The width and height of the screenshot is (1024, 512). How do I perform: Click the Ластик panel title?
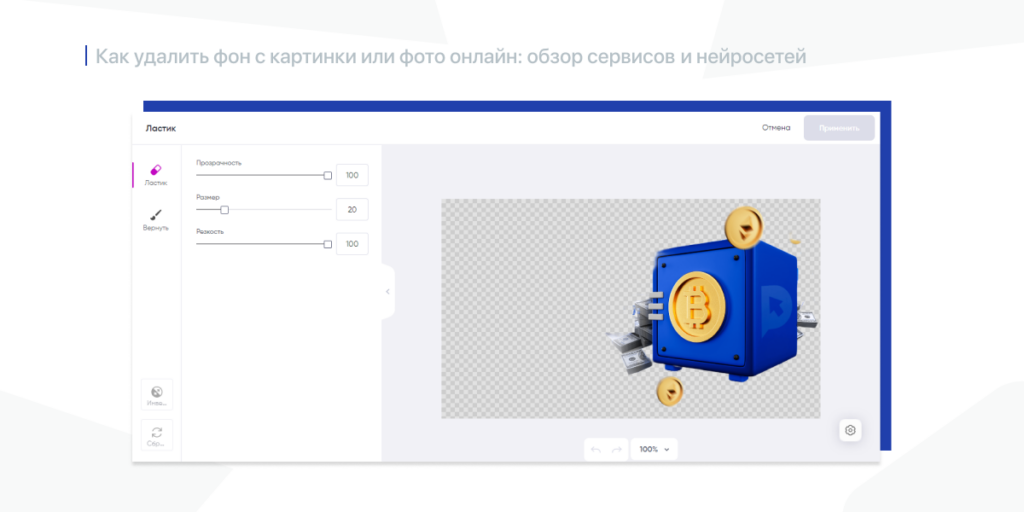tap(161, 128)
